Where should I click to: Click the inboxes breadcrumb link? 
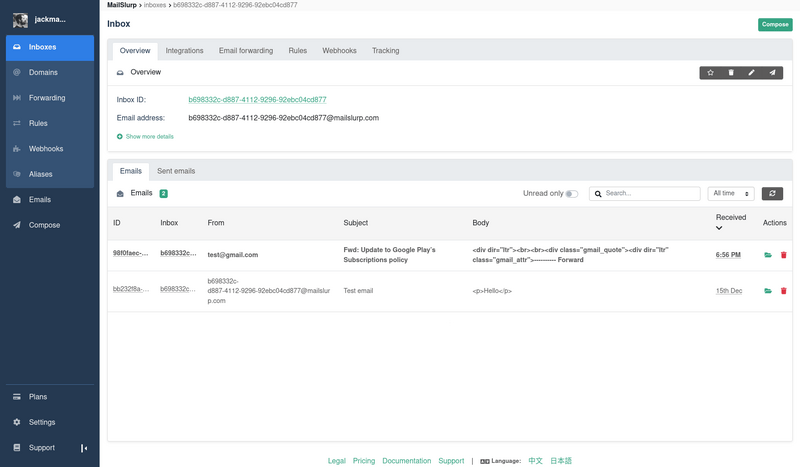pyautogui.click(x=155, y=5)
